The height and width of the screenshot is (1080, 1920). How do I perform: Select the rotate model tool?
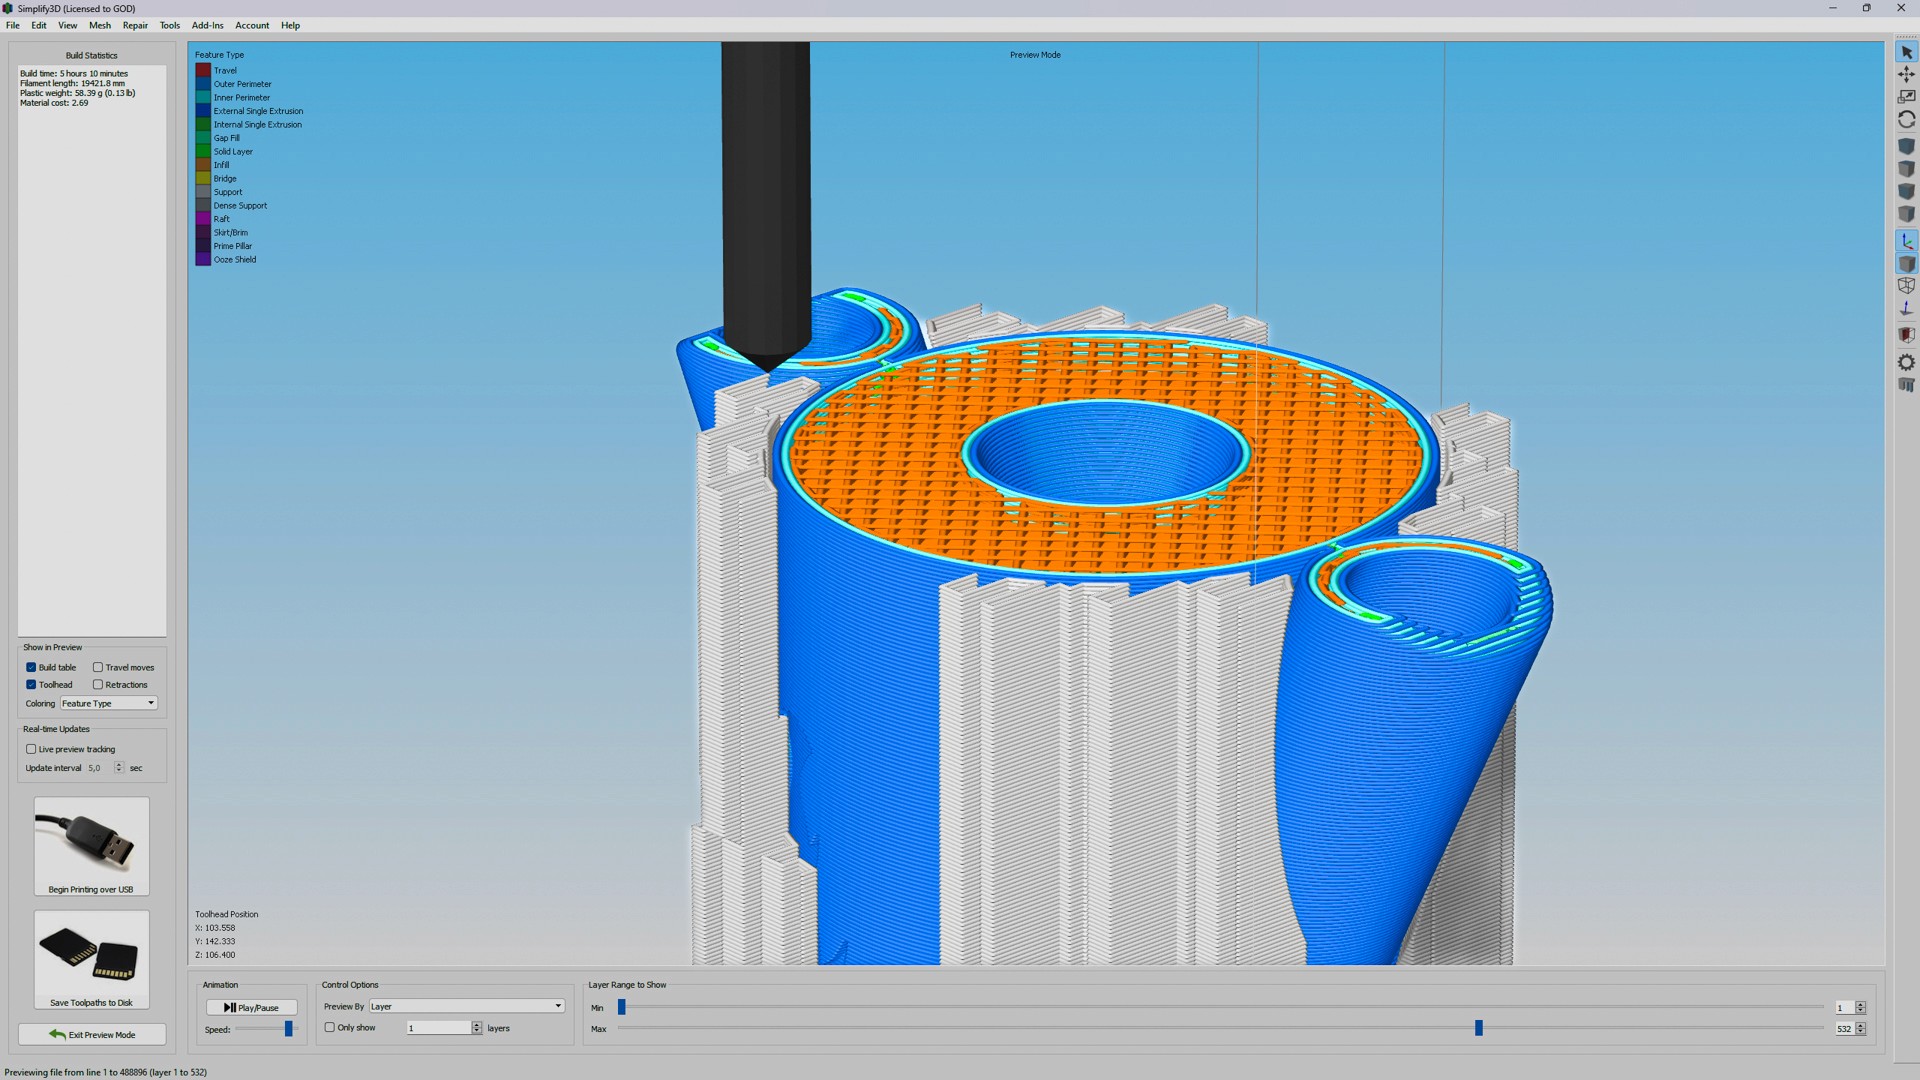(x=1906, y=120)
